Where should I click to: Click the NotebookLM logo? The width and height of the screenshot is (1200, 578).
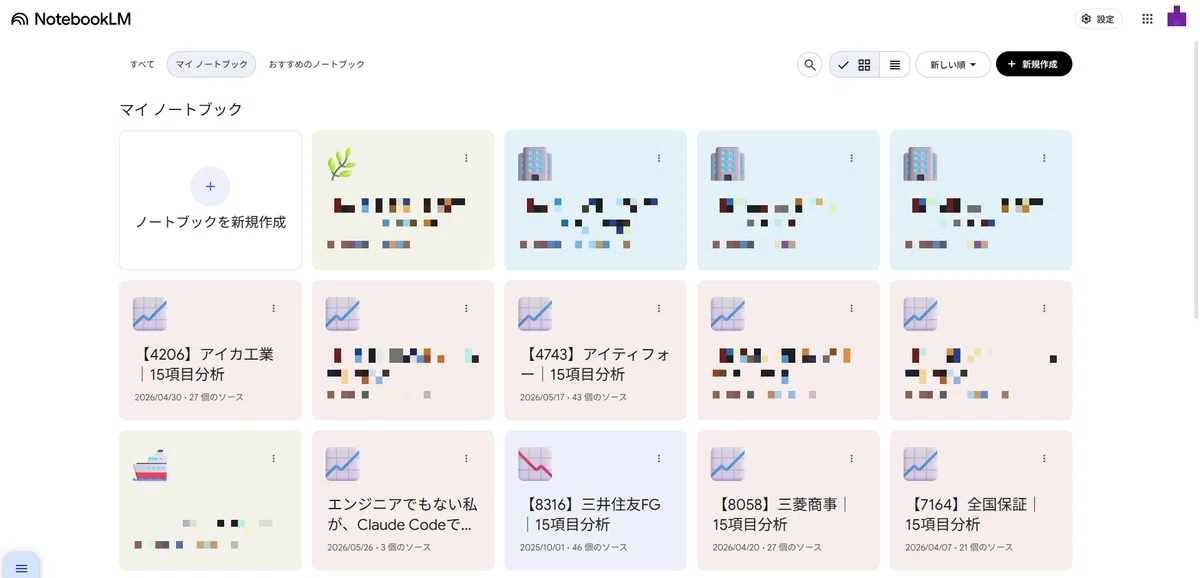coord(70,19)
